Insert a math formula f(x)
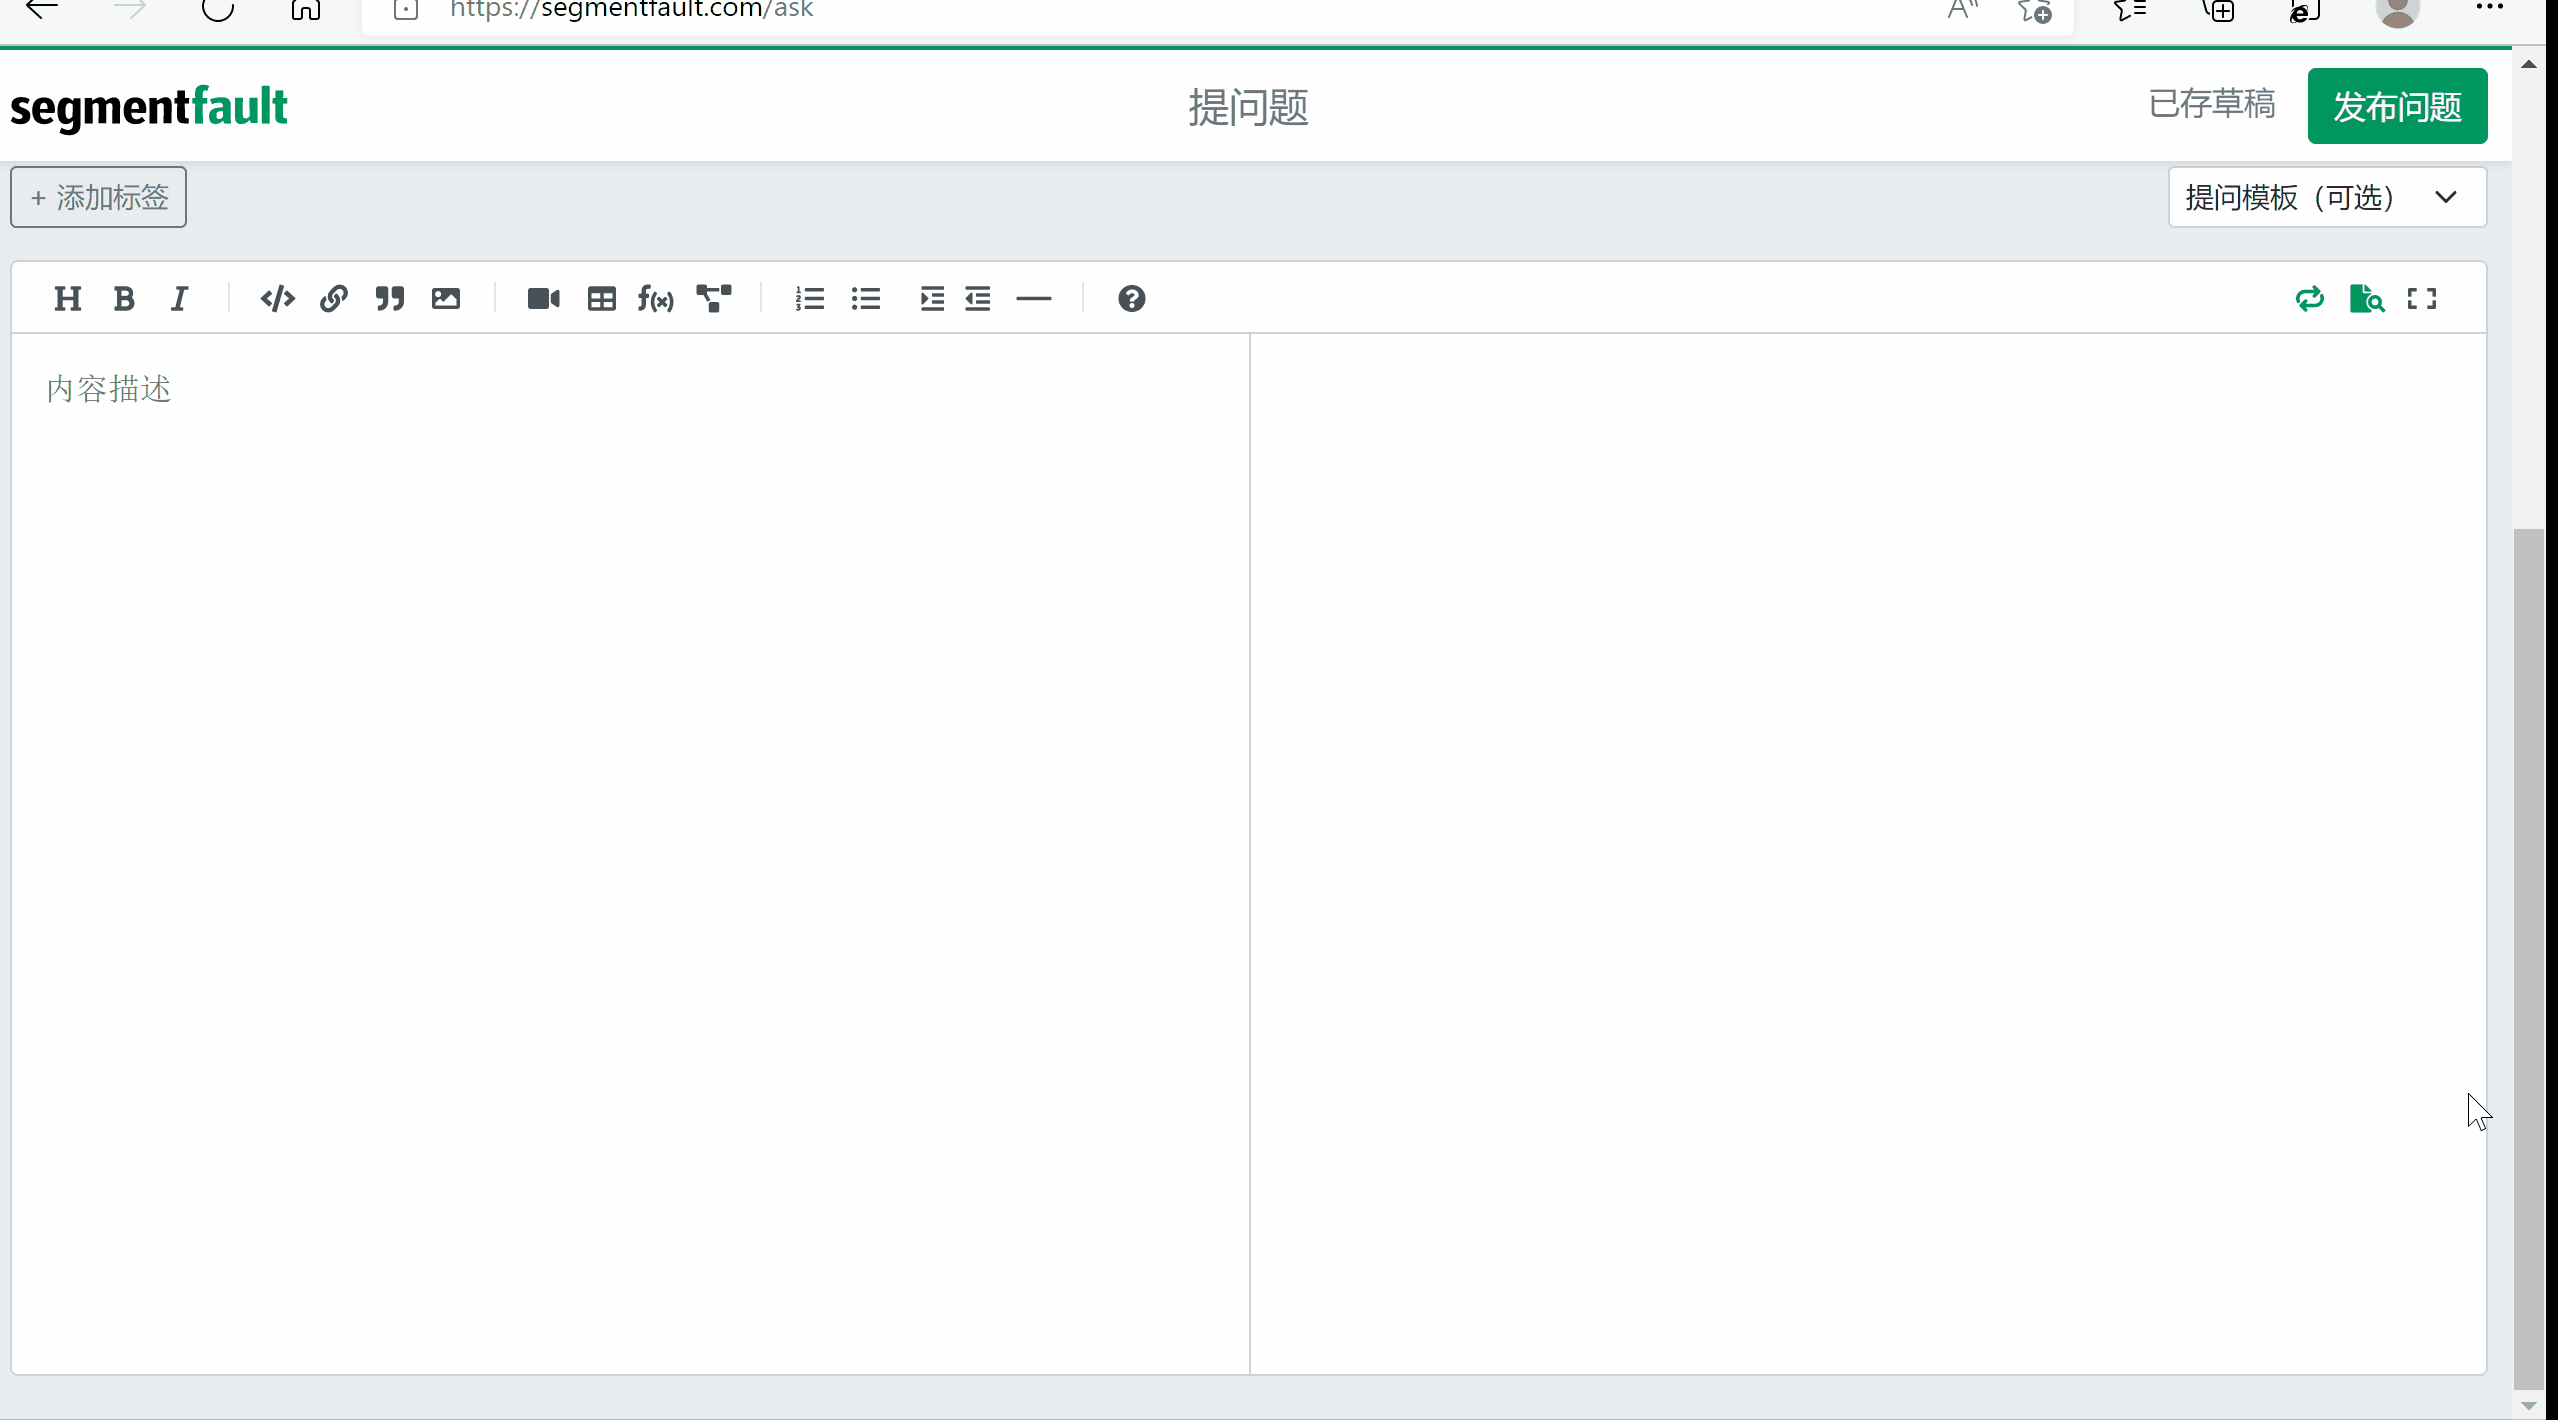2558x1420 pixels. pyautogui.click(x=656, y=299)
